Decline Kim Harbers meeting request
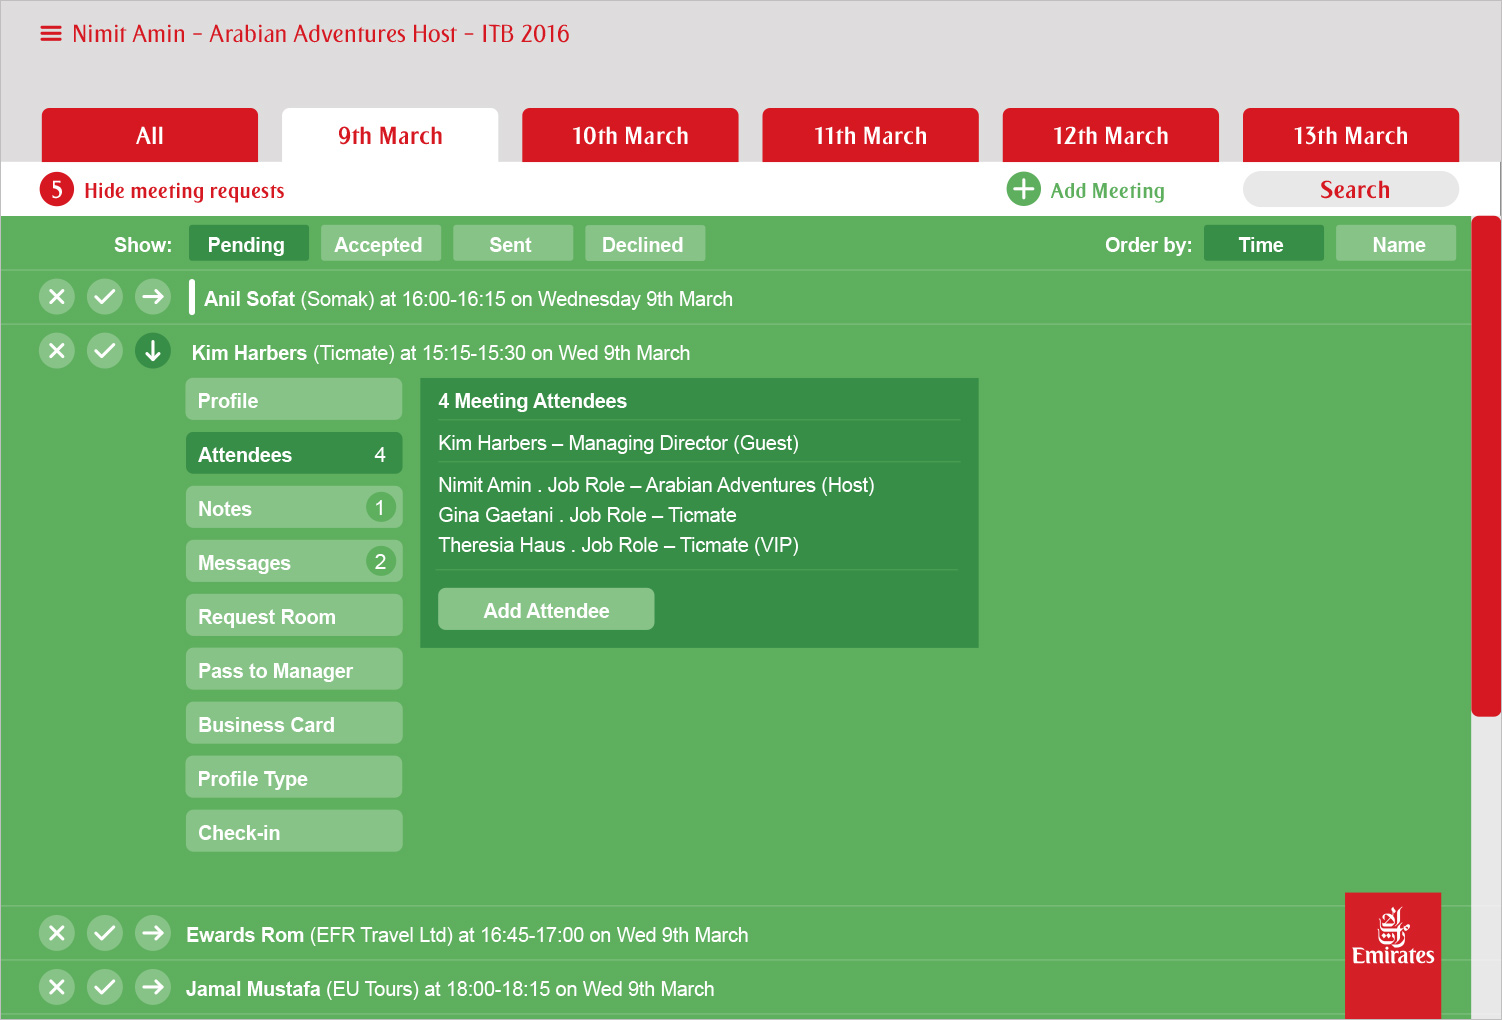 click(x=57, y=351)
